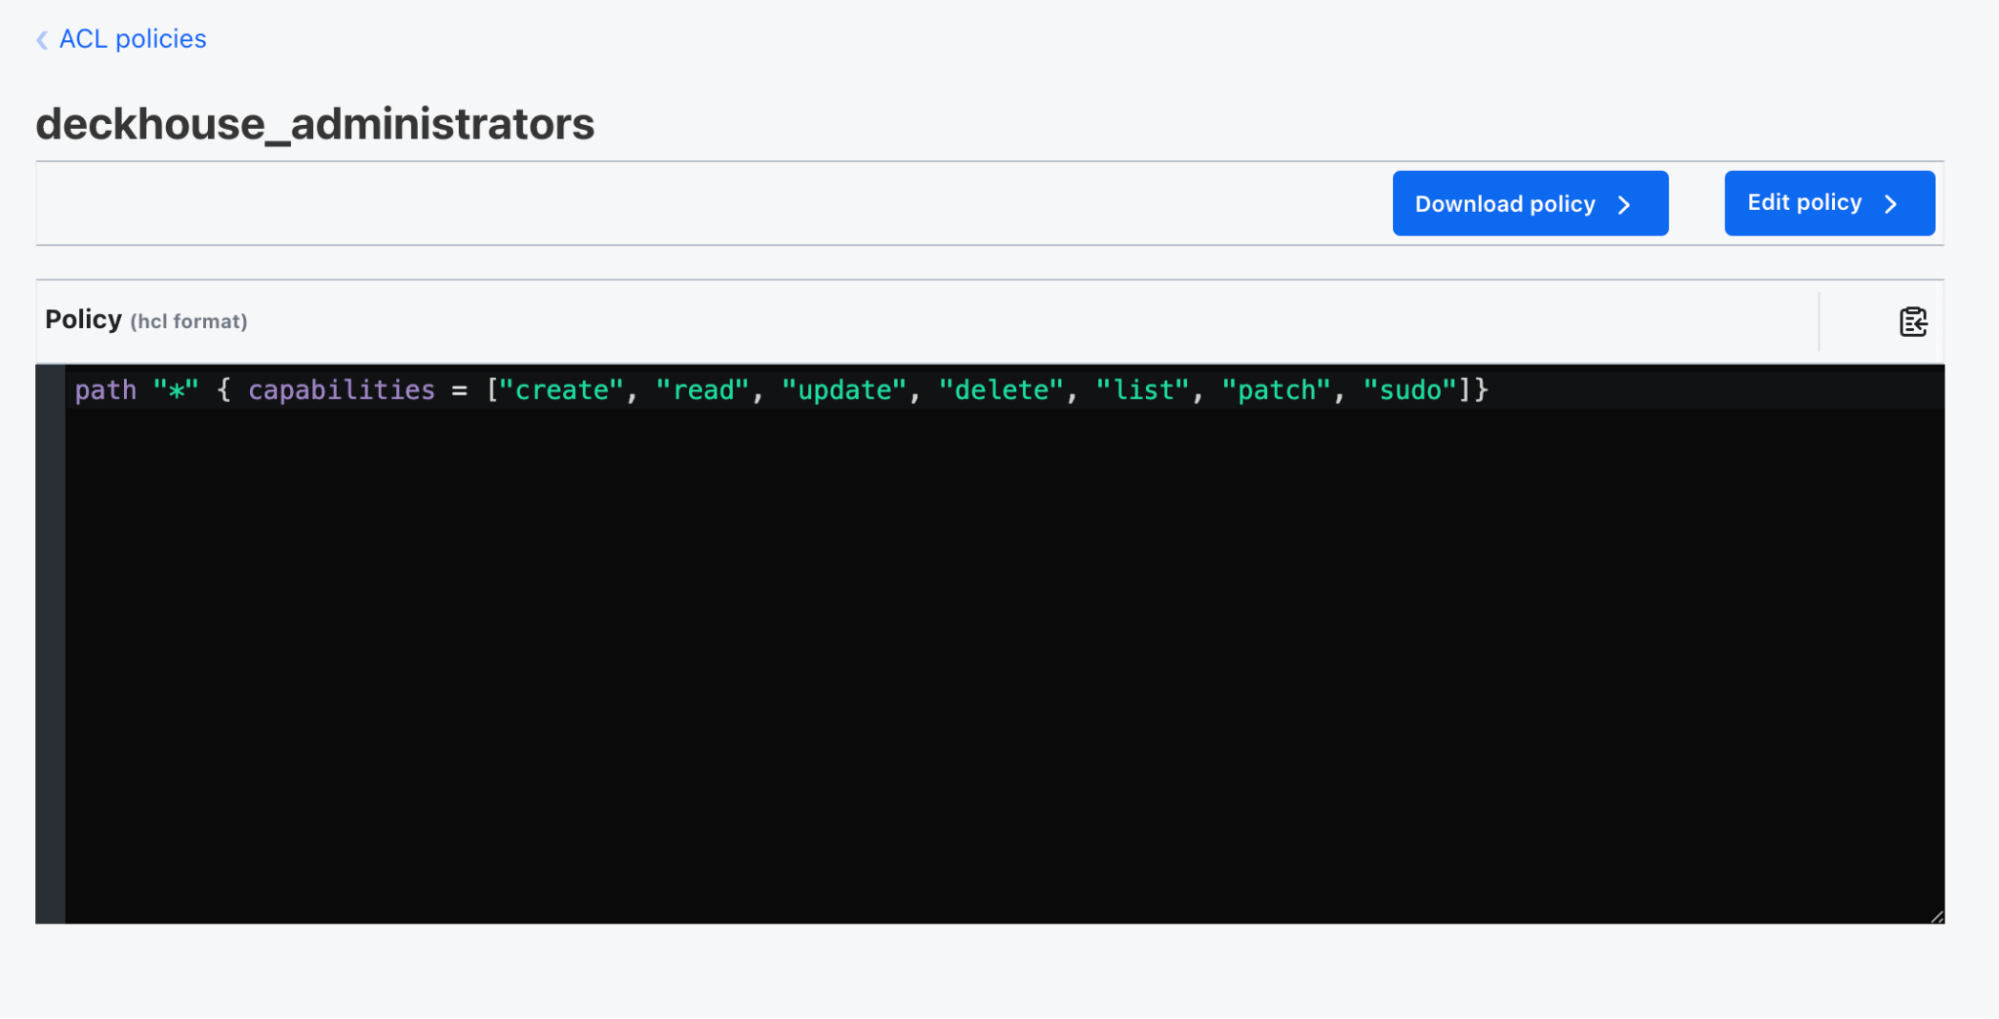Click the "create" capability in policy code
The height and width of the screenshot is (1019, 1999).
(561, 390)
